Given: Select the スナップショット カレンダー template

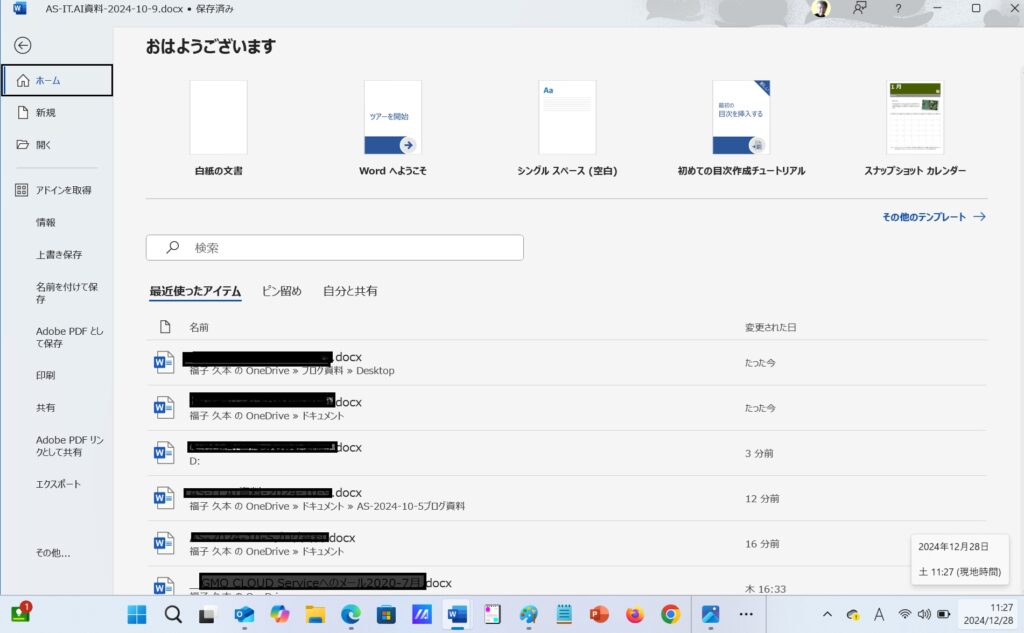Looking at the screenshot, I should 915,128.
